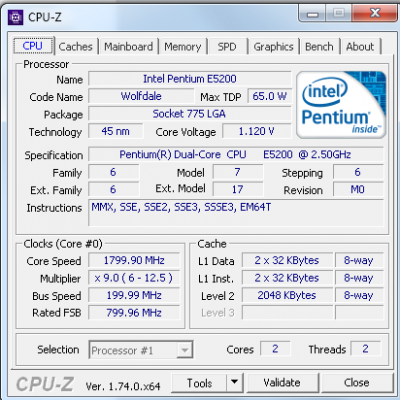This screenshot has height=400, width=400.
Task: Click the Level 2 size 2048 KBytes
Action: point(287,295)
